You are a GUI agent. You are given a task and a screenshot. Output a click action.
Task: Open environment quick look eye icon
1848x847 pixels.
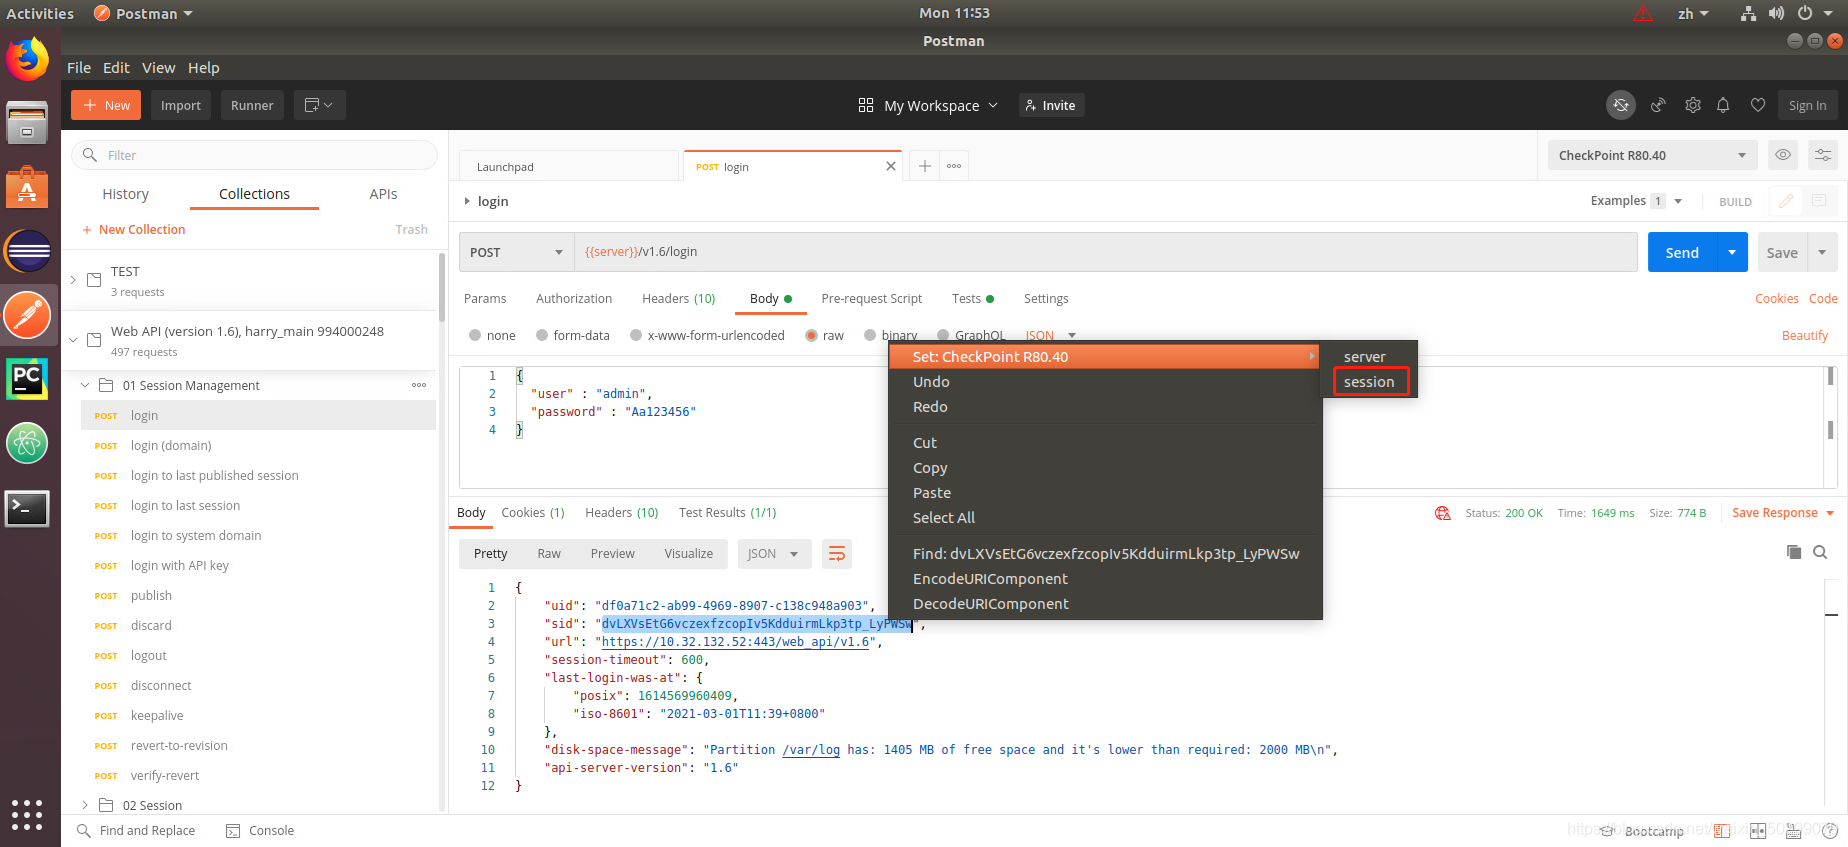[1783, 155]
